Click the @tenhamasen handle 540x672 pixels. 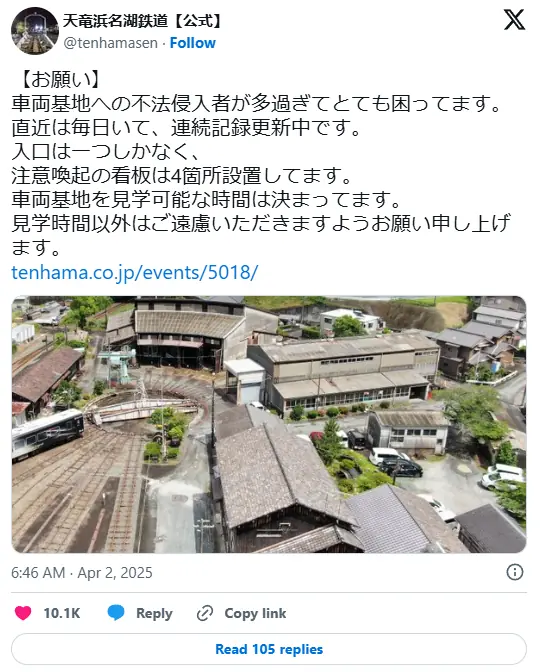pos(111,43)
